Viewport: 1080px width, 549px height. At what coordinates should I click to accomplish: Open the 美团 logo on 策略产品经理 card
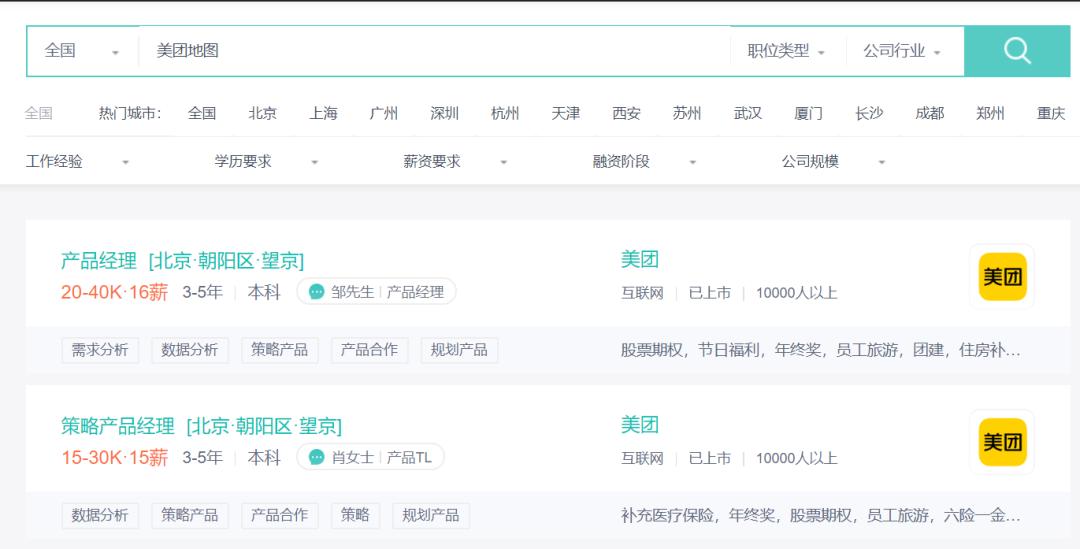pos(1002,442)
